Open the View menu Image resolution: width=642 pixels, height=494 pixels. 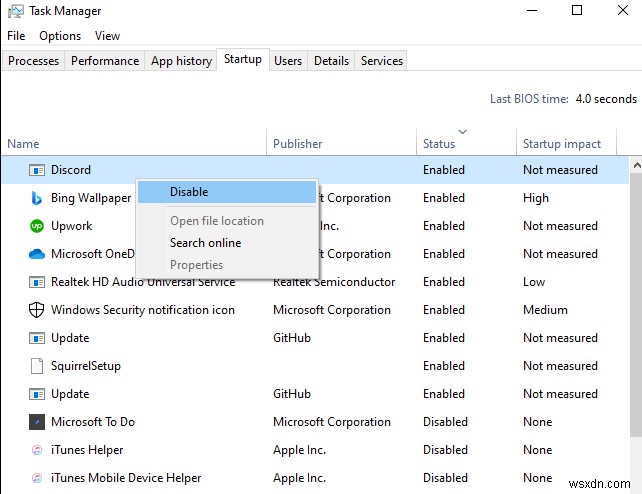point(107,36)
